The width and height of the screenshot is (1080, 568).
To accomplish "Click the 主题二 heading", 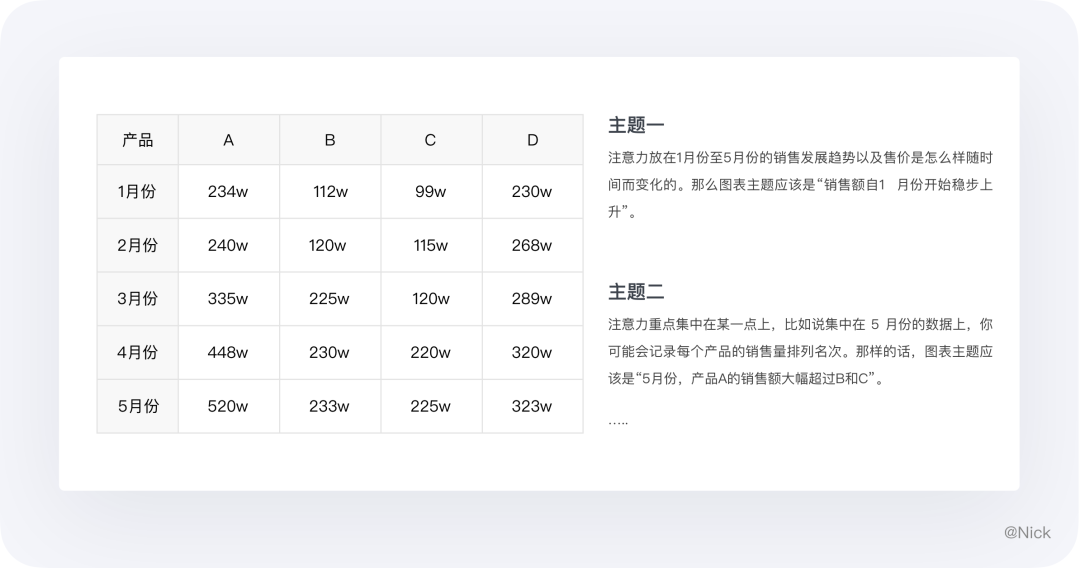I will click(636, 292).
